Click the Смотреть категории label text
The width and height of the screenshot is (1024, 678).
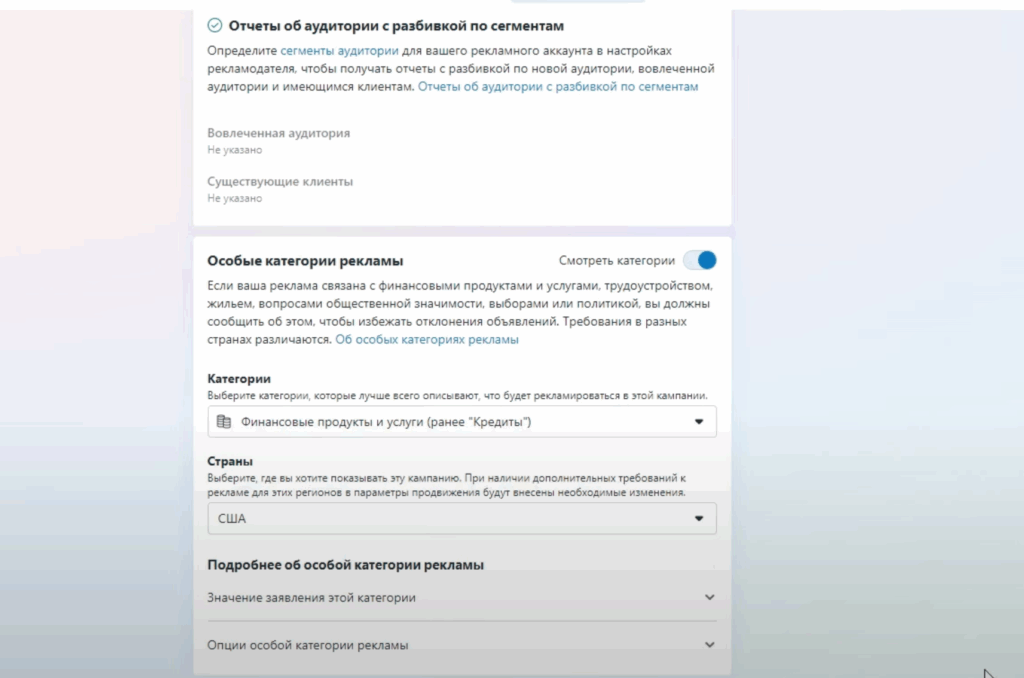click(617, 261)
